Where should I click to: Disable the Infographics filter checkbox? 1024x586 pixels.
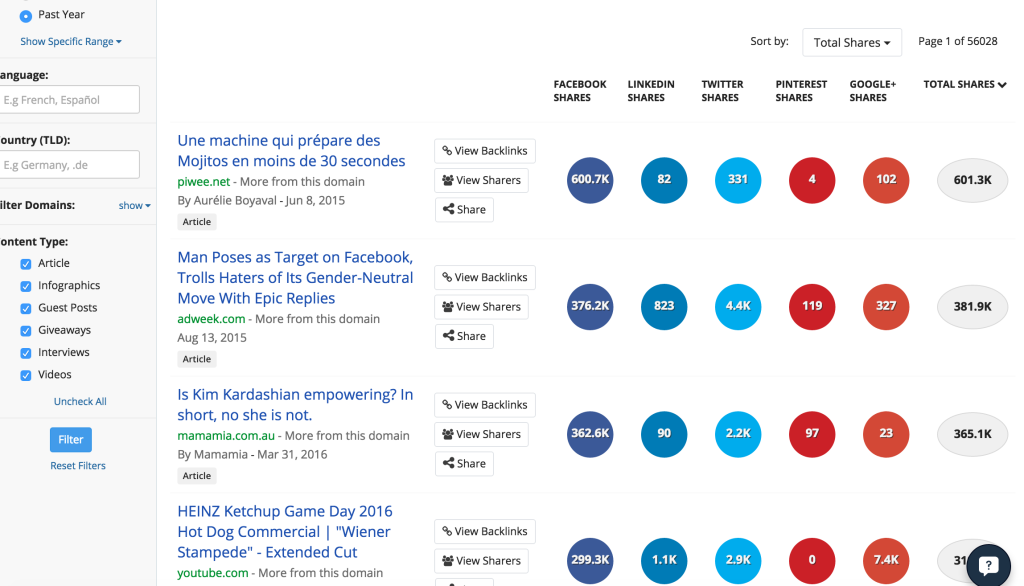(24, 285)
